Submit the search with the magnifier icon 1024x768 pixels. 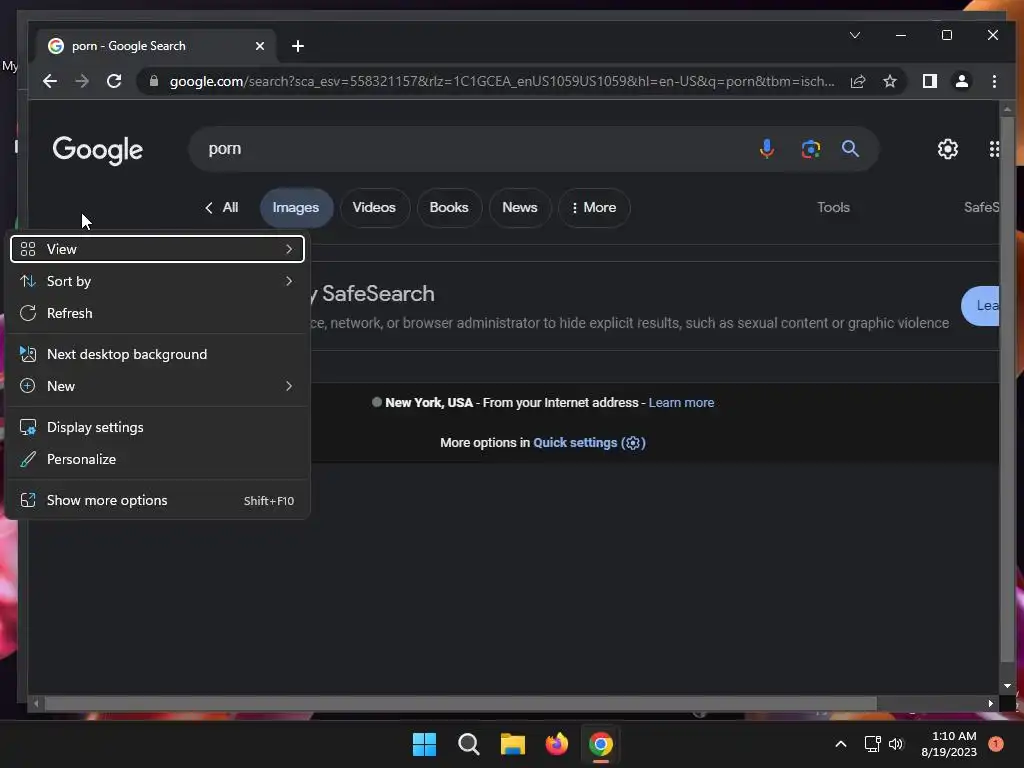coord(850,149)
